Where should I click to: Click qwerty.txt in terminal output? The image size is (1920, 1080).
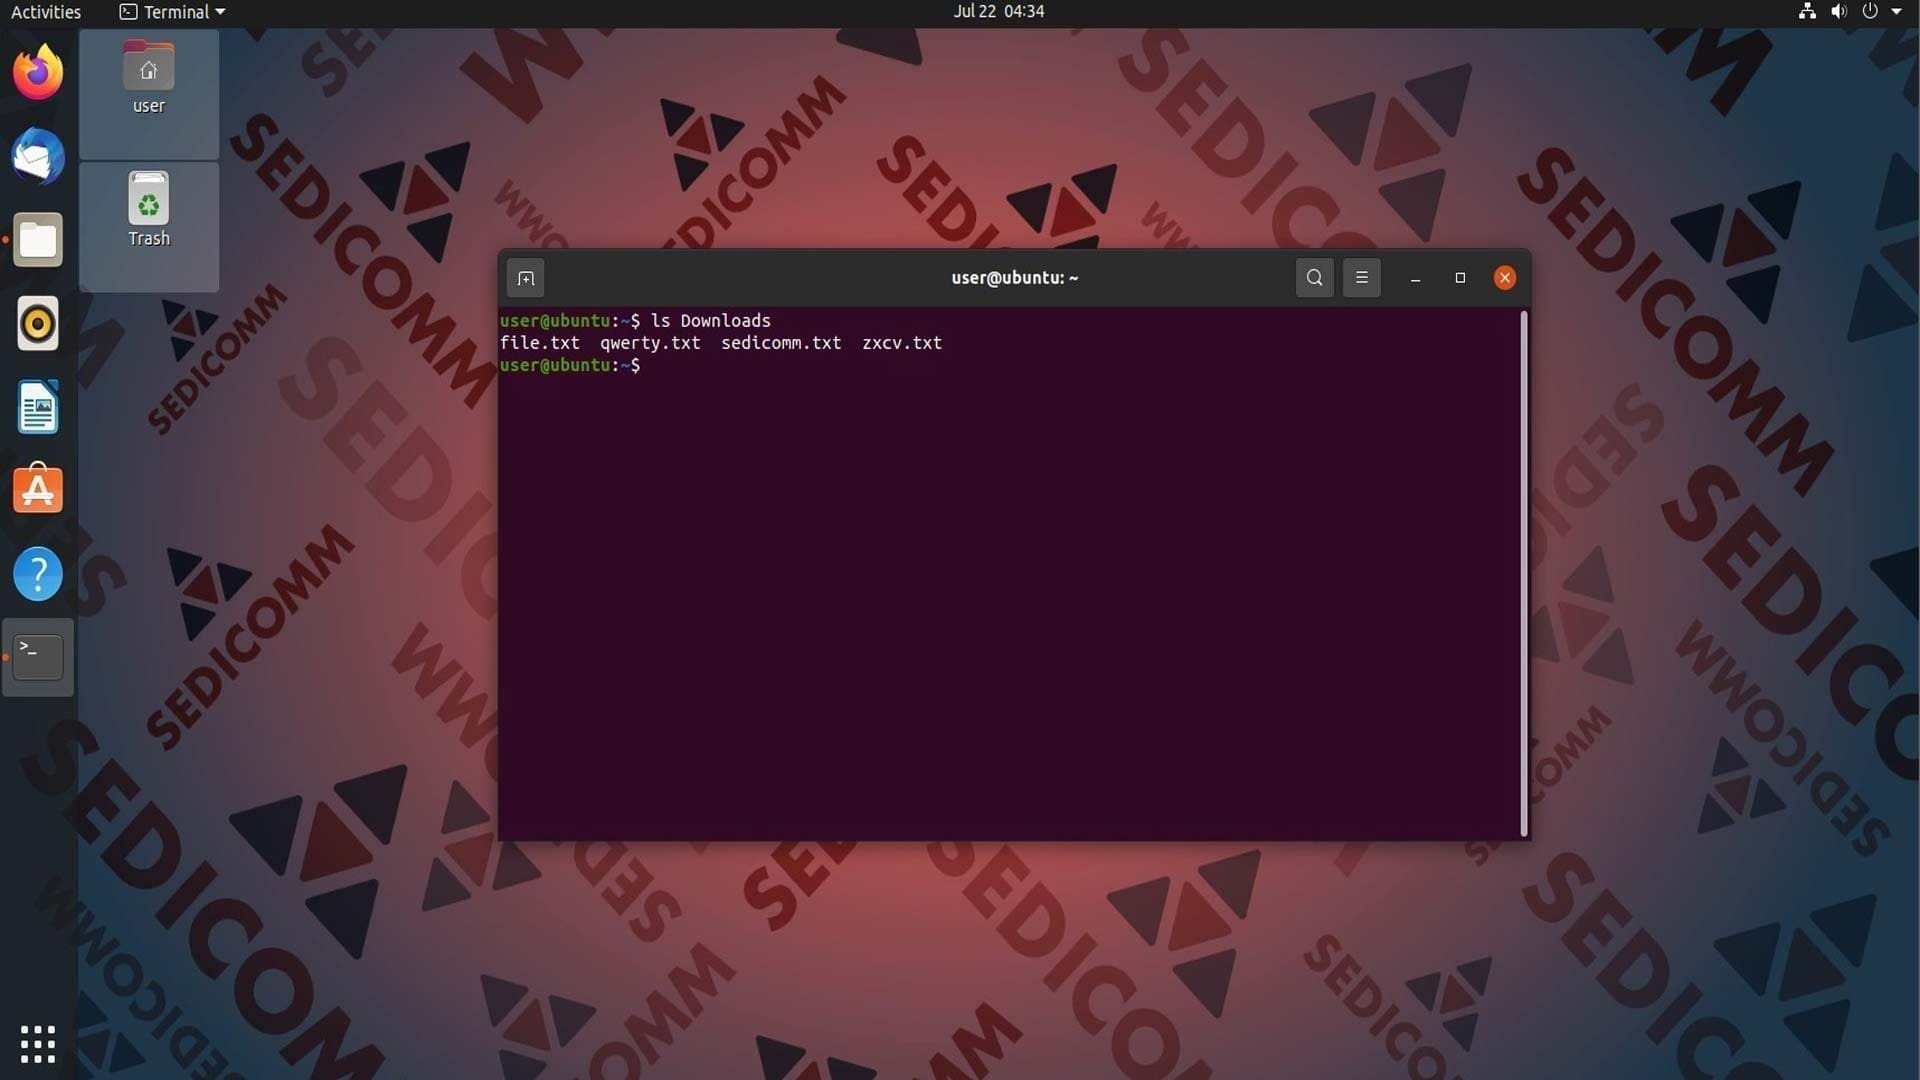(x=650, y=343)
